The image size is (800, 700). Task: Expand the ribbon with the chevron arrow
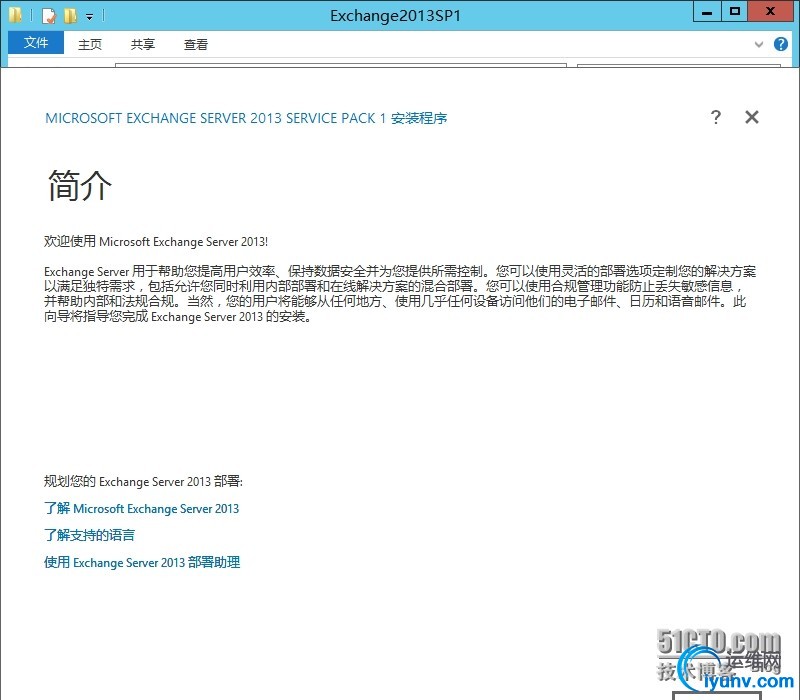coord(759,44)
